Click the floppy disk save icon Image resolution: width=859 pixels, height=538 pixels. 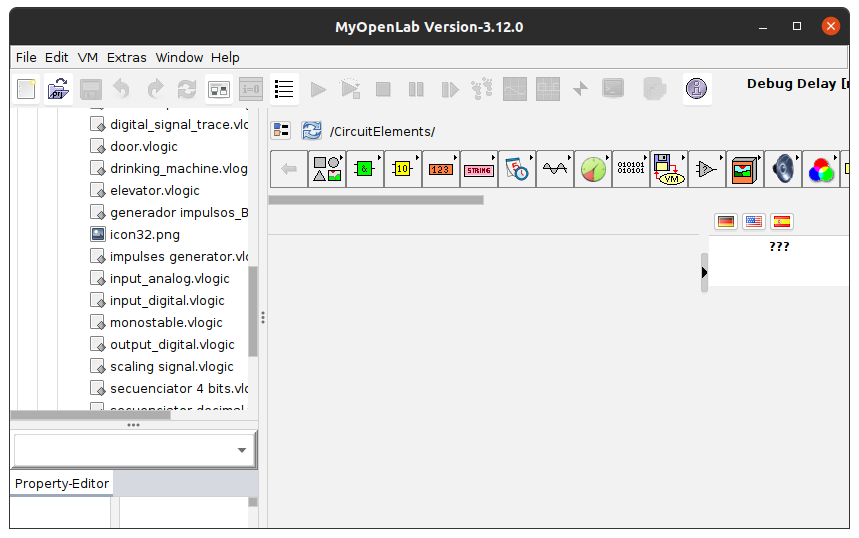(x=91, y=89)
